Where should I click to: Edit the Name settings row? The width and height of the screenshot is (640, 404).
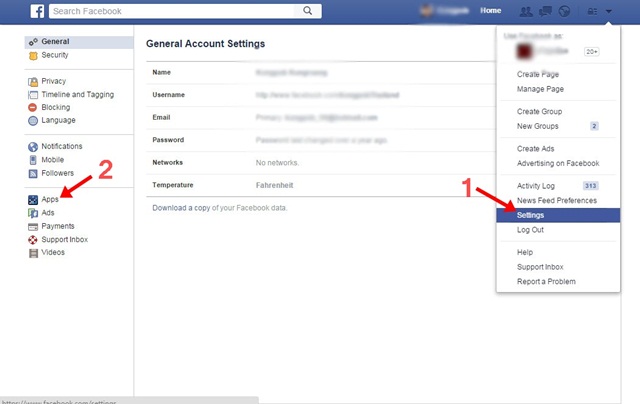321,73
